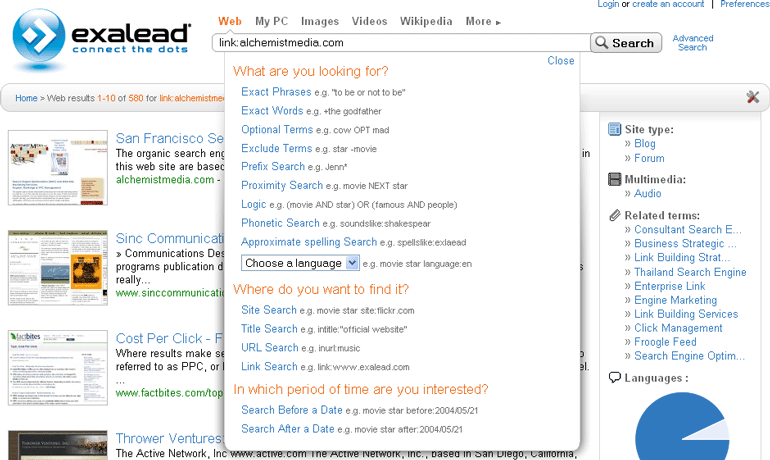Open Thrower Ventures result thumbnail

pyautogui.click(x=57, y=445)
